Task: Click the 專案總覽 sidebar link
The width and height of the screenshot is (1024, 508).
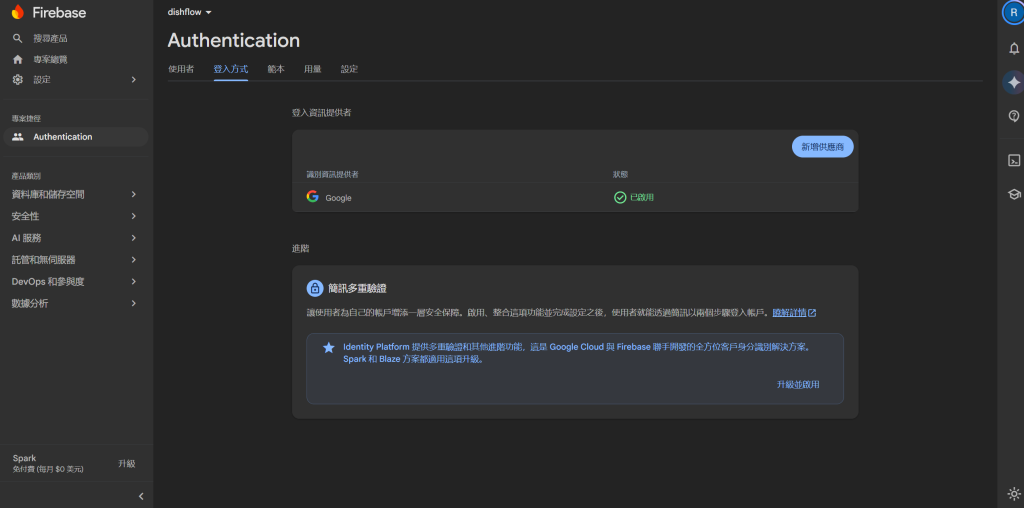Action: pyautogui.click(x=50, y=59)
